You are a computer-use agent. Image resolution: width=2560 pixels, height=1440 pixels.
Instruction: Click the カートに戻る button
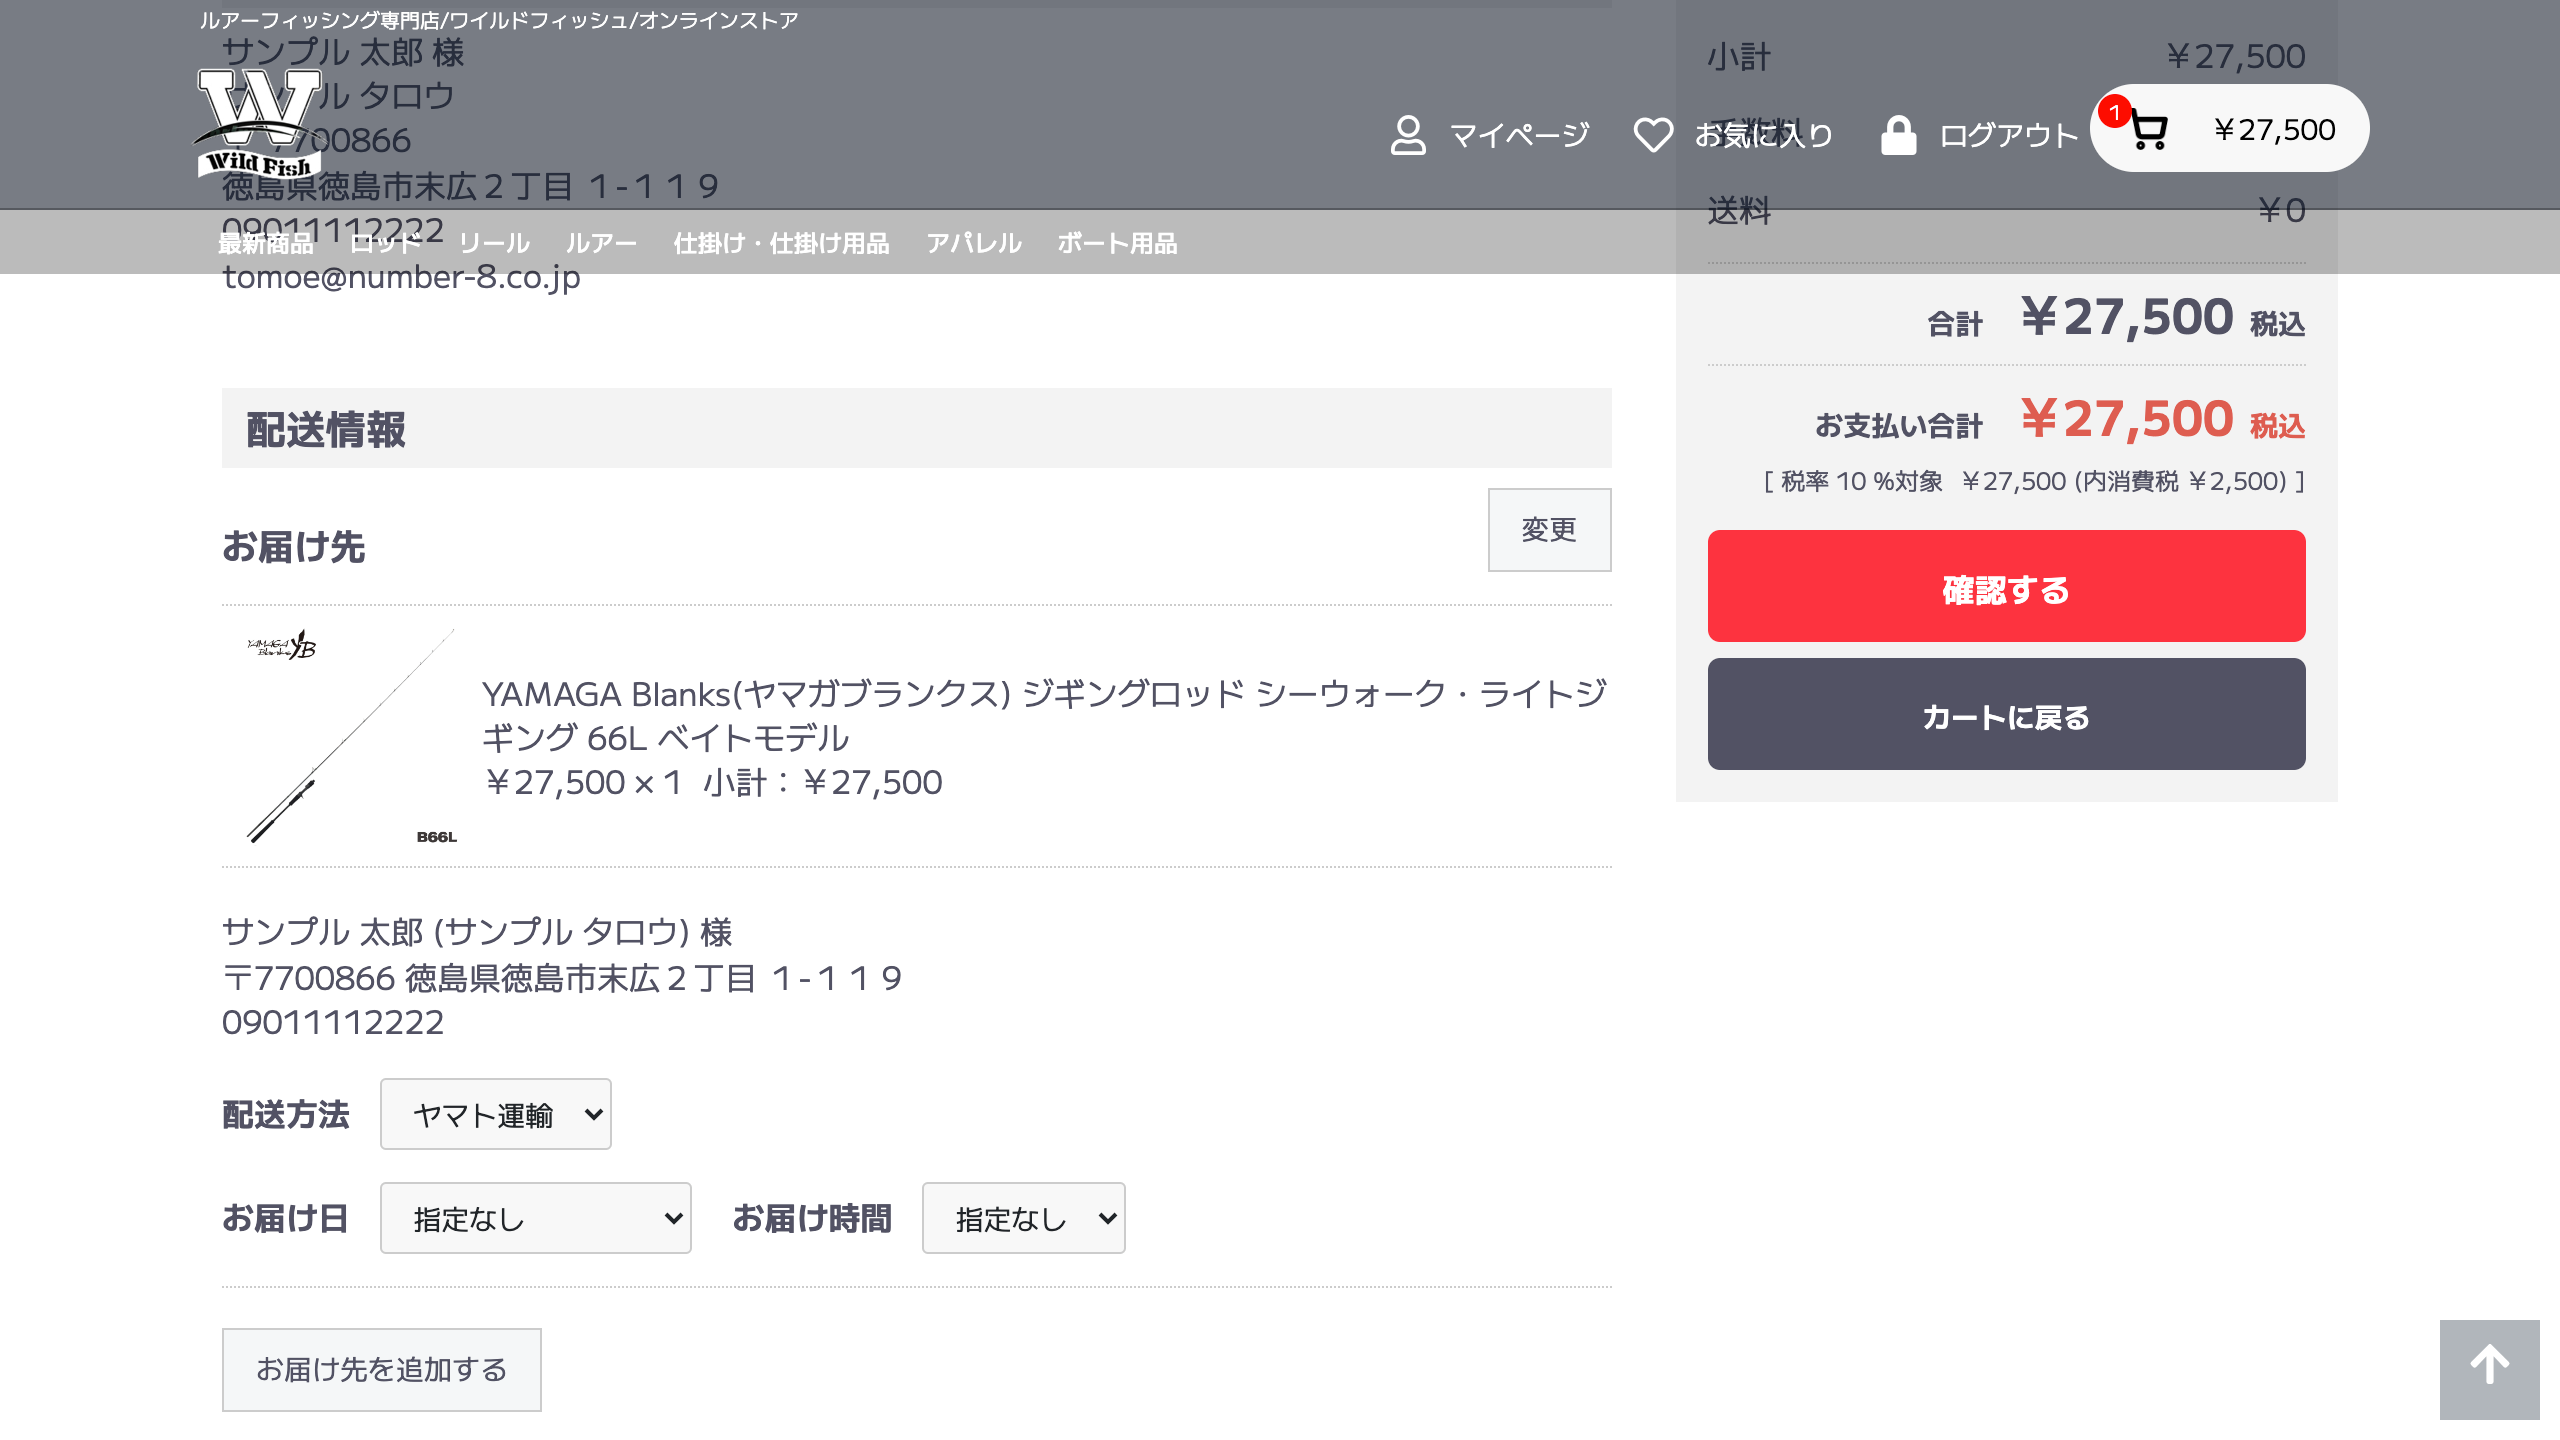pos(2006,714)
